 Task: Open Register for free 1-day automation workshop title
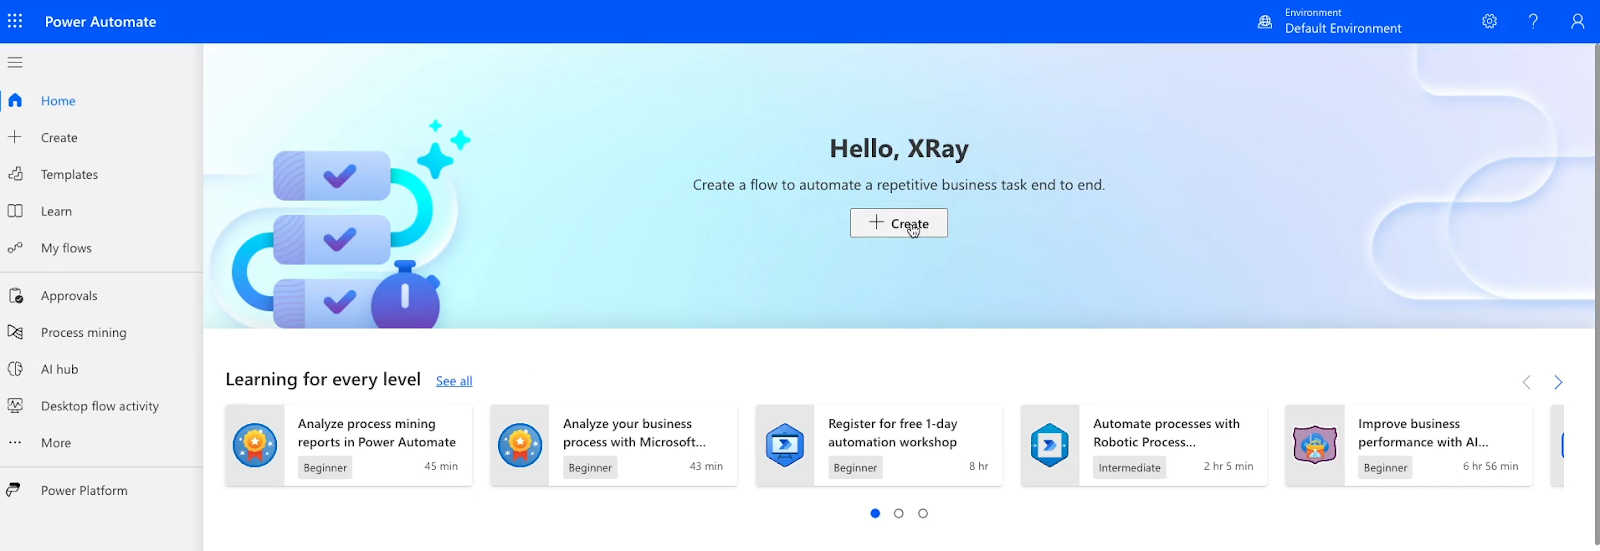coord(893,433)
